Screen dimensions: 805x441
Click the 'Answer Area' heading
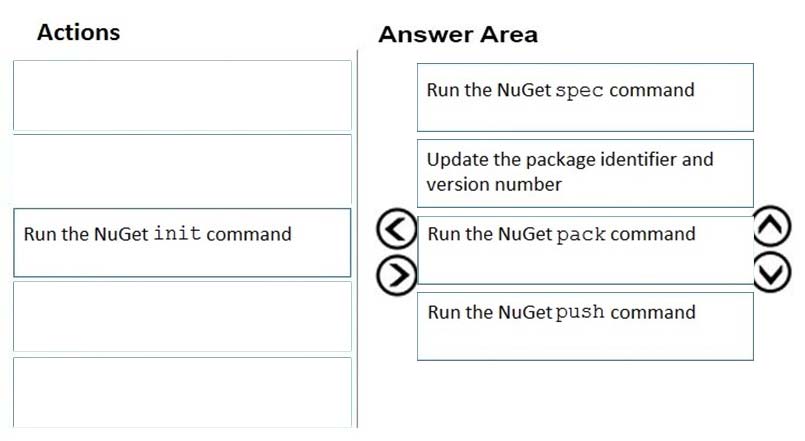click(458, 35)
